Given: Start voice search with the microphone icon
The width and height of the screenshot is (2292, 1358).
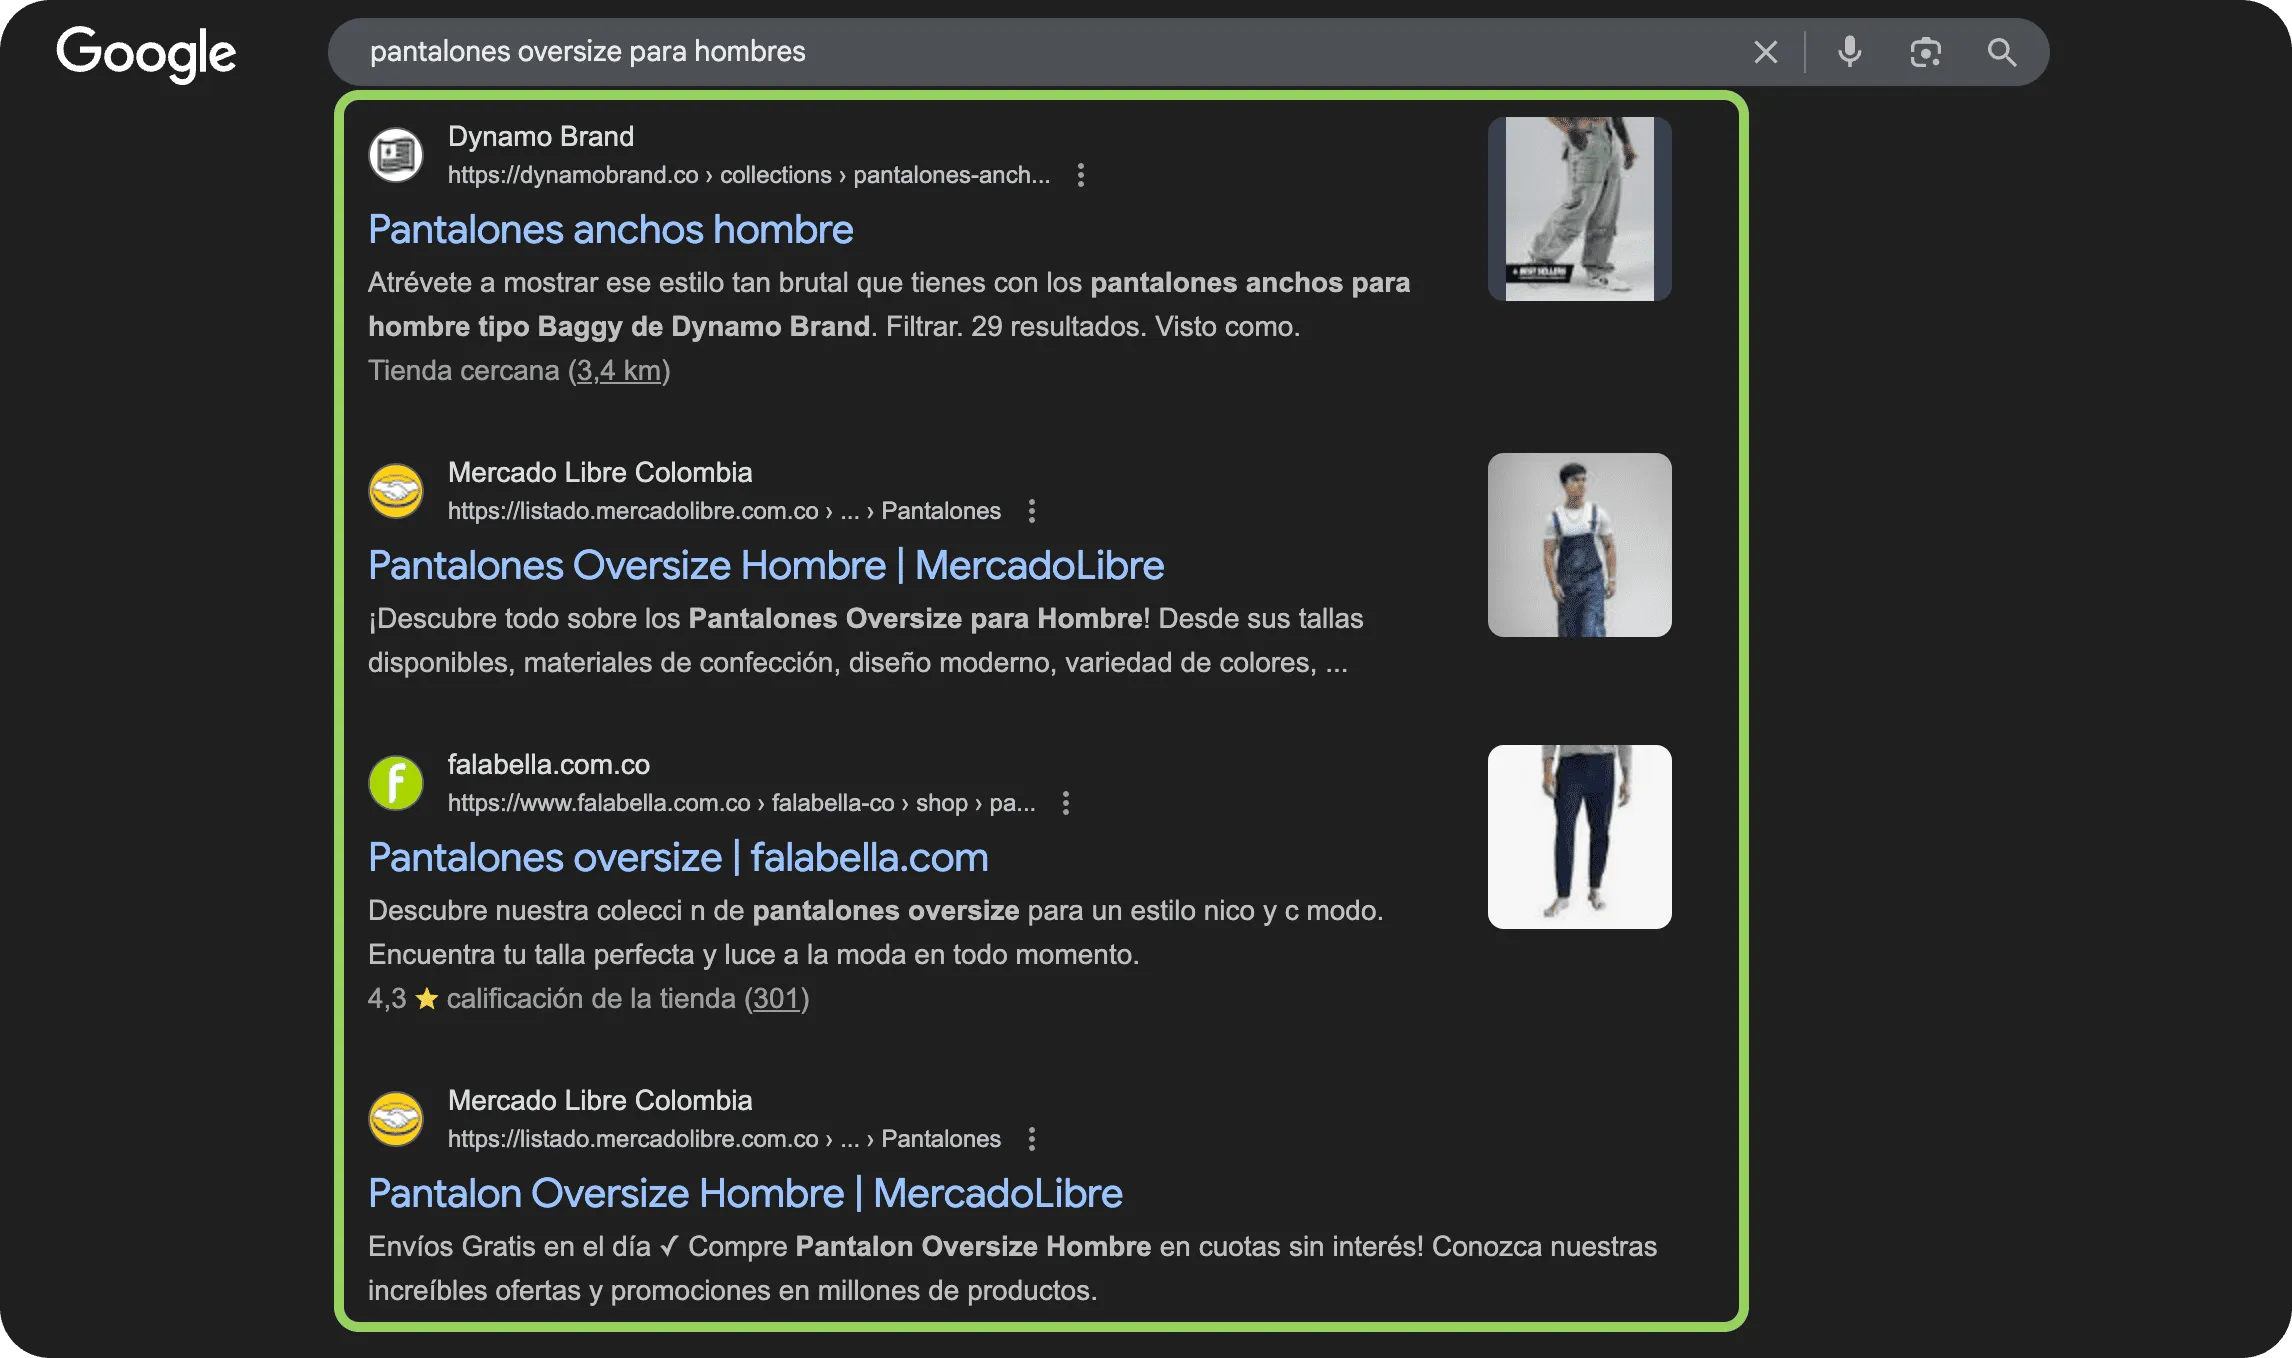Looking at the screenshot, I should [x=1849, y=52].
